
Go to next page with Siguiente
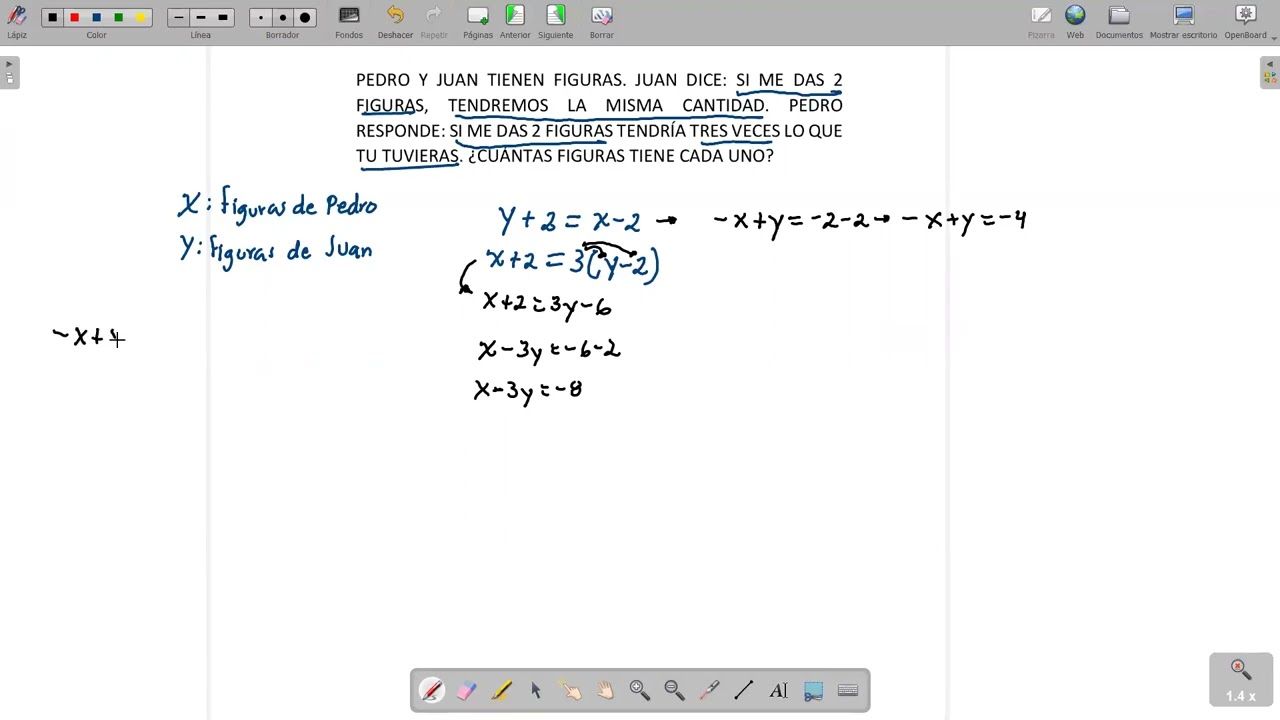[x=555, y=22]
